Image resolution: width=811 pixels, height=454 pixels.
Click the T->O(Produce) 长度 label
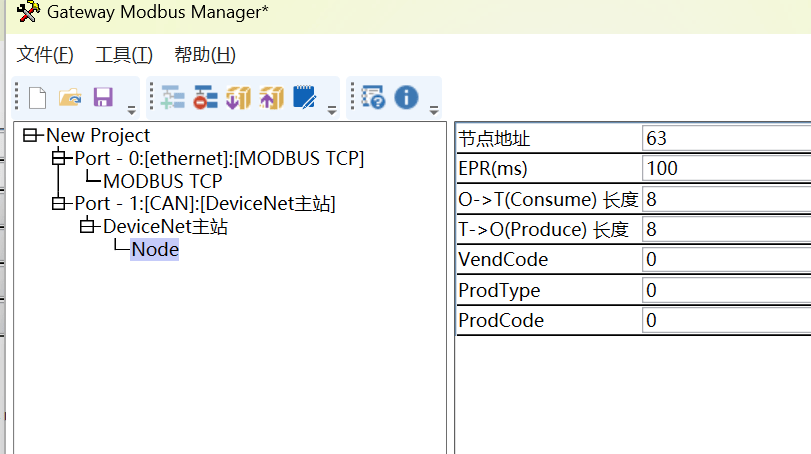pos(543,229)
